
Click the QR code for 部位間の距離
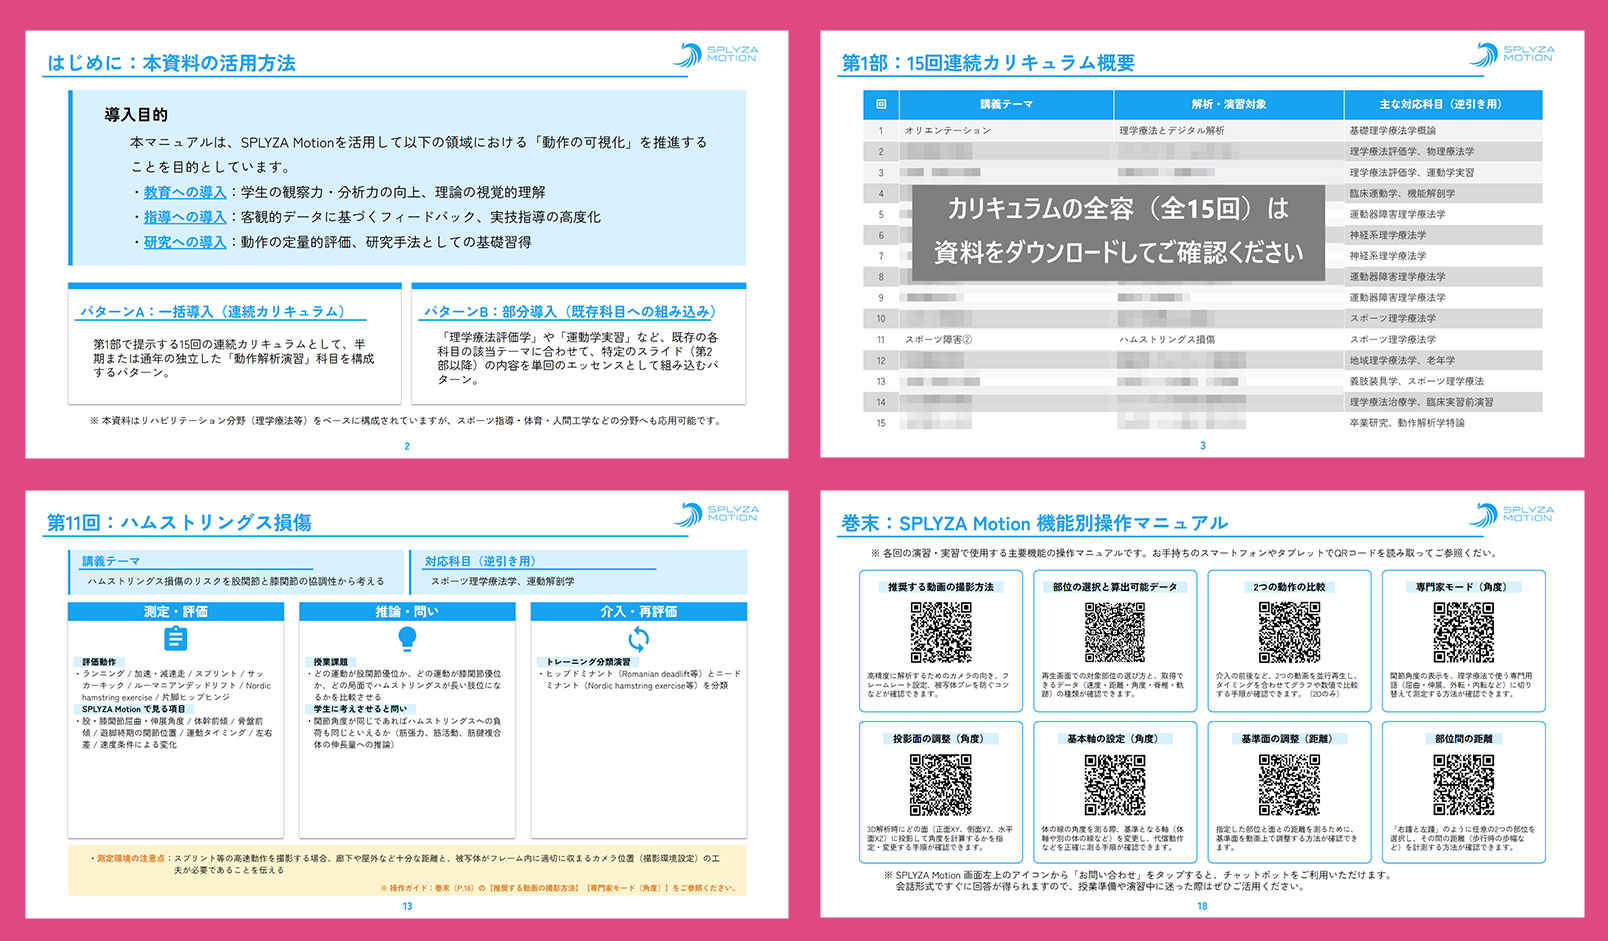[x=1463, y=785]
